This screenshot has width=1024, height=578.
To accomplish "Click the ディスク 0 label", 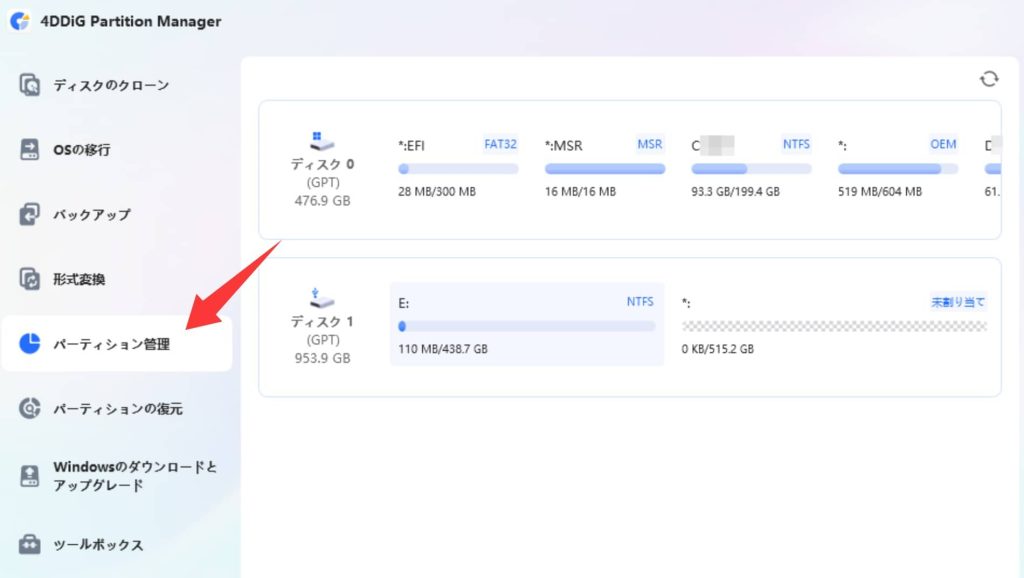I will 322,164.
